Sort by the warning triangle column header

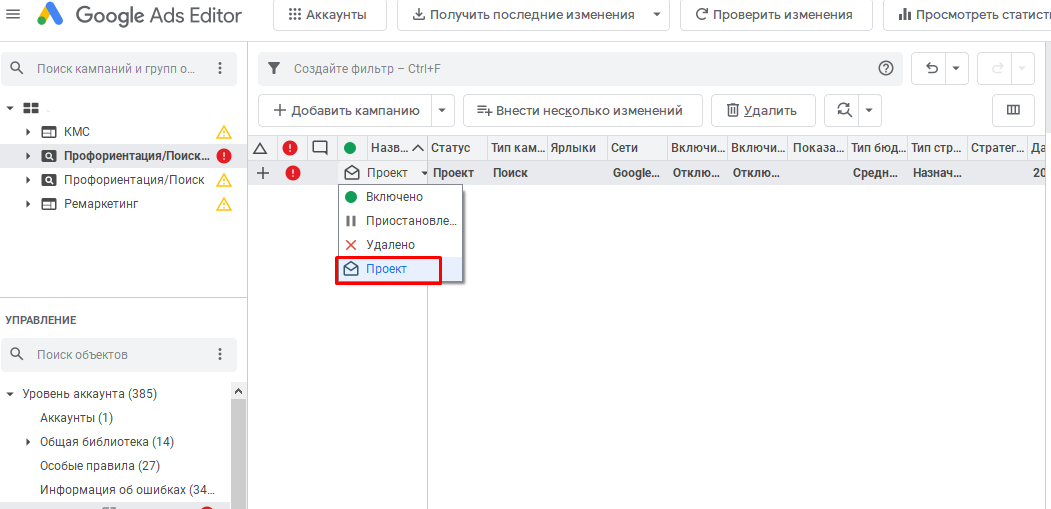point(260,148)
